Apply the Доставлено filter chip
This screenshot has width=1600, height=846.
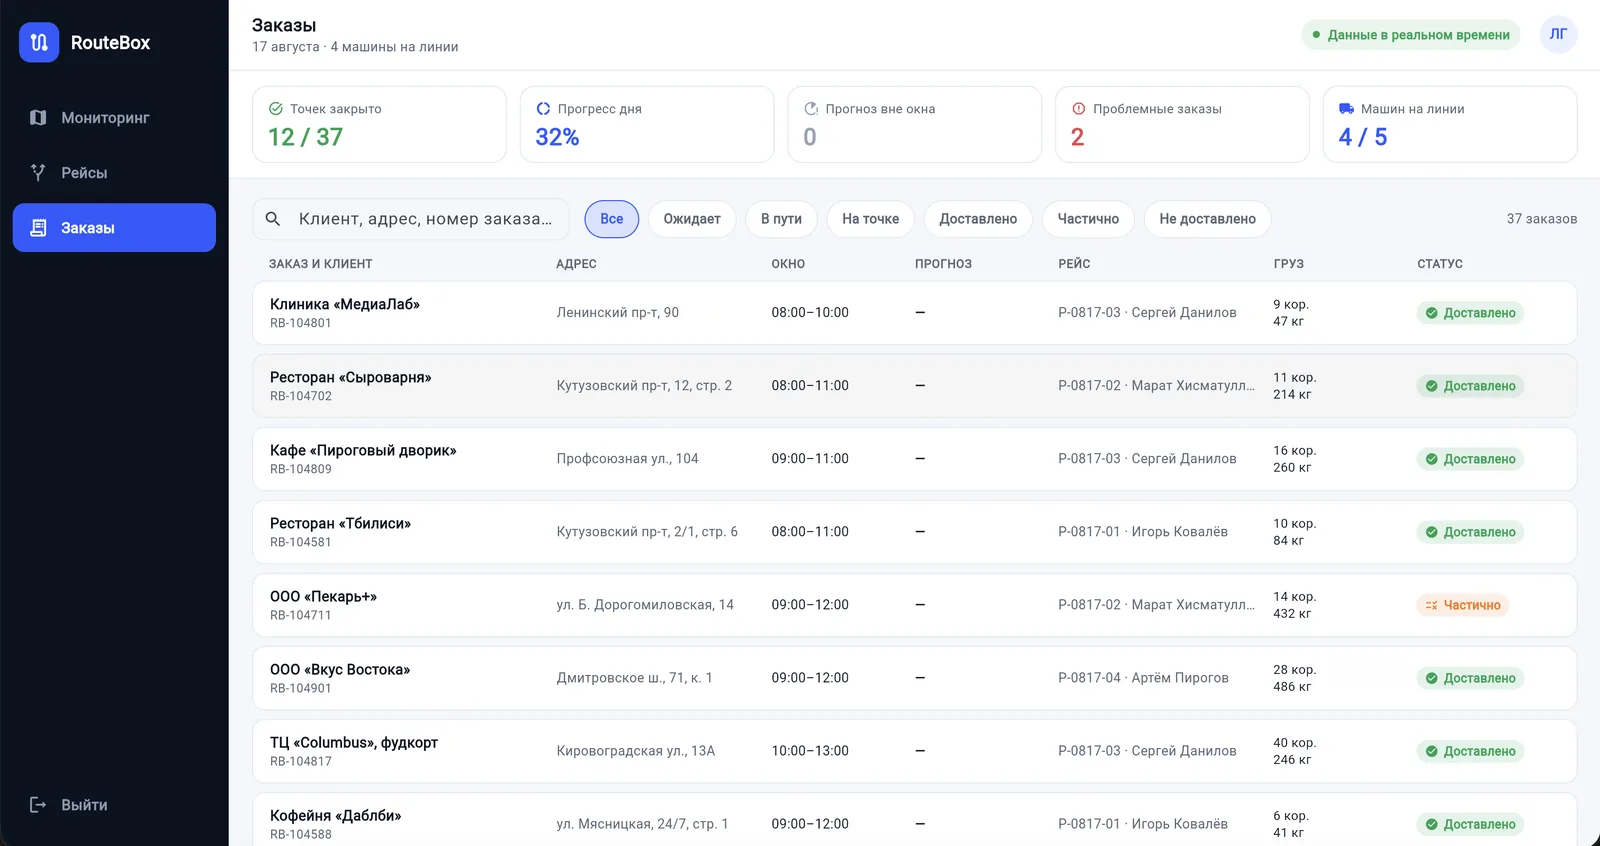click(x=978, y=219)
